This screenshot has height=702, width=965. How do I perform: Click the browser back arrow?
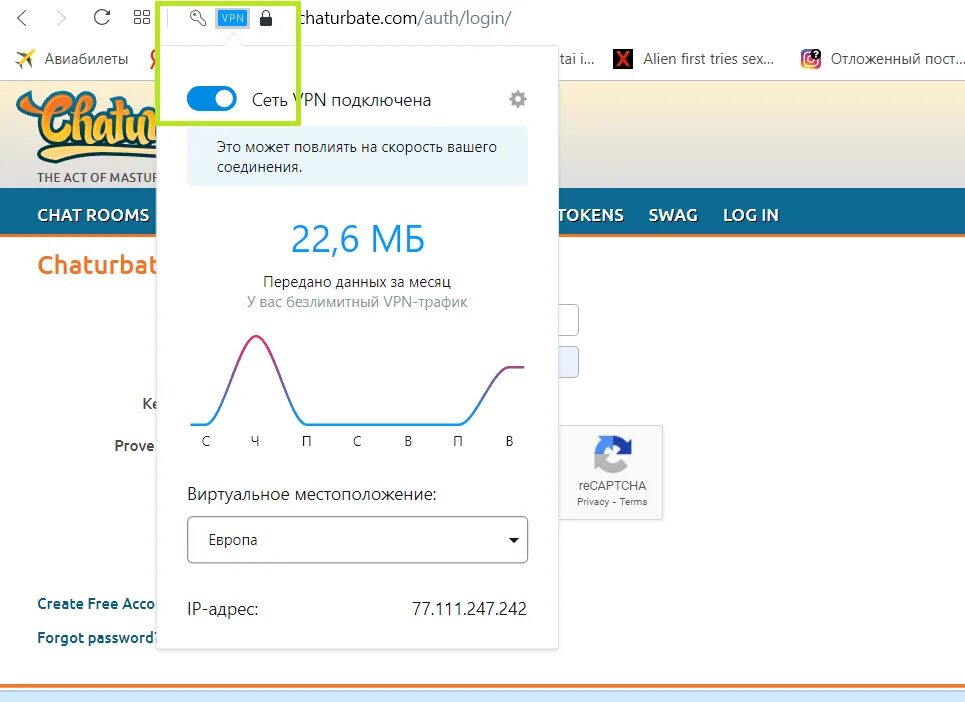[x=22, y=18]
